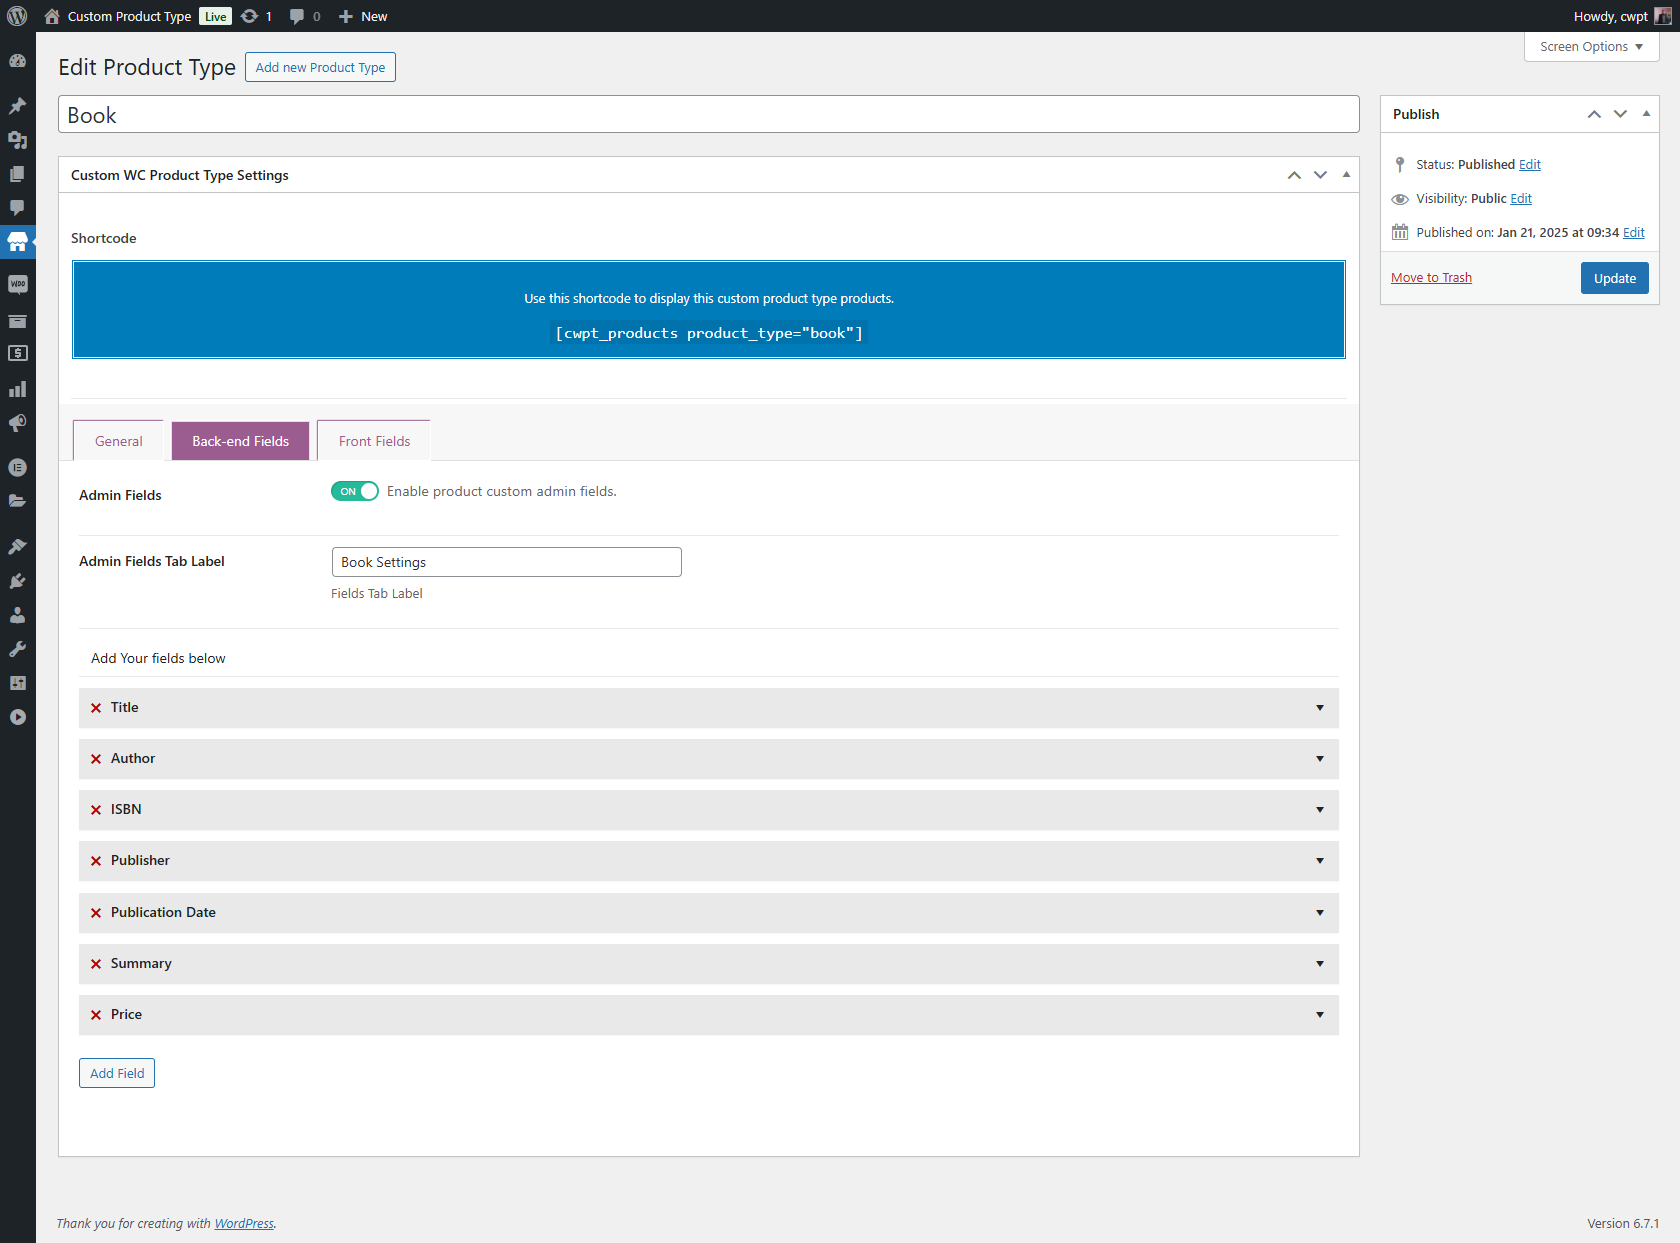Open Posts via the pushpin icon
Screen dimensions: 1680x1243
coord(17,106)
